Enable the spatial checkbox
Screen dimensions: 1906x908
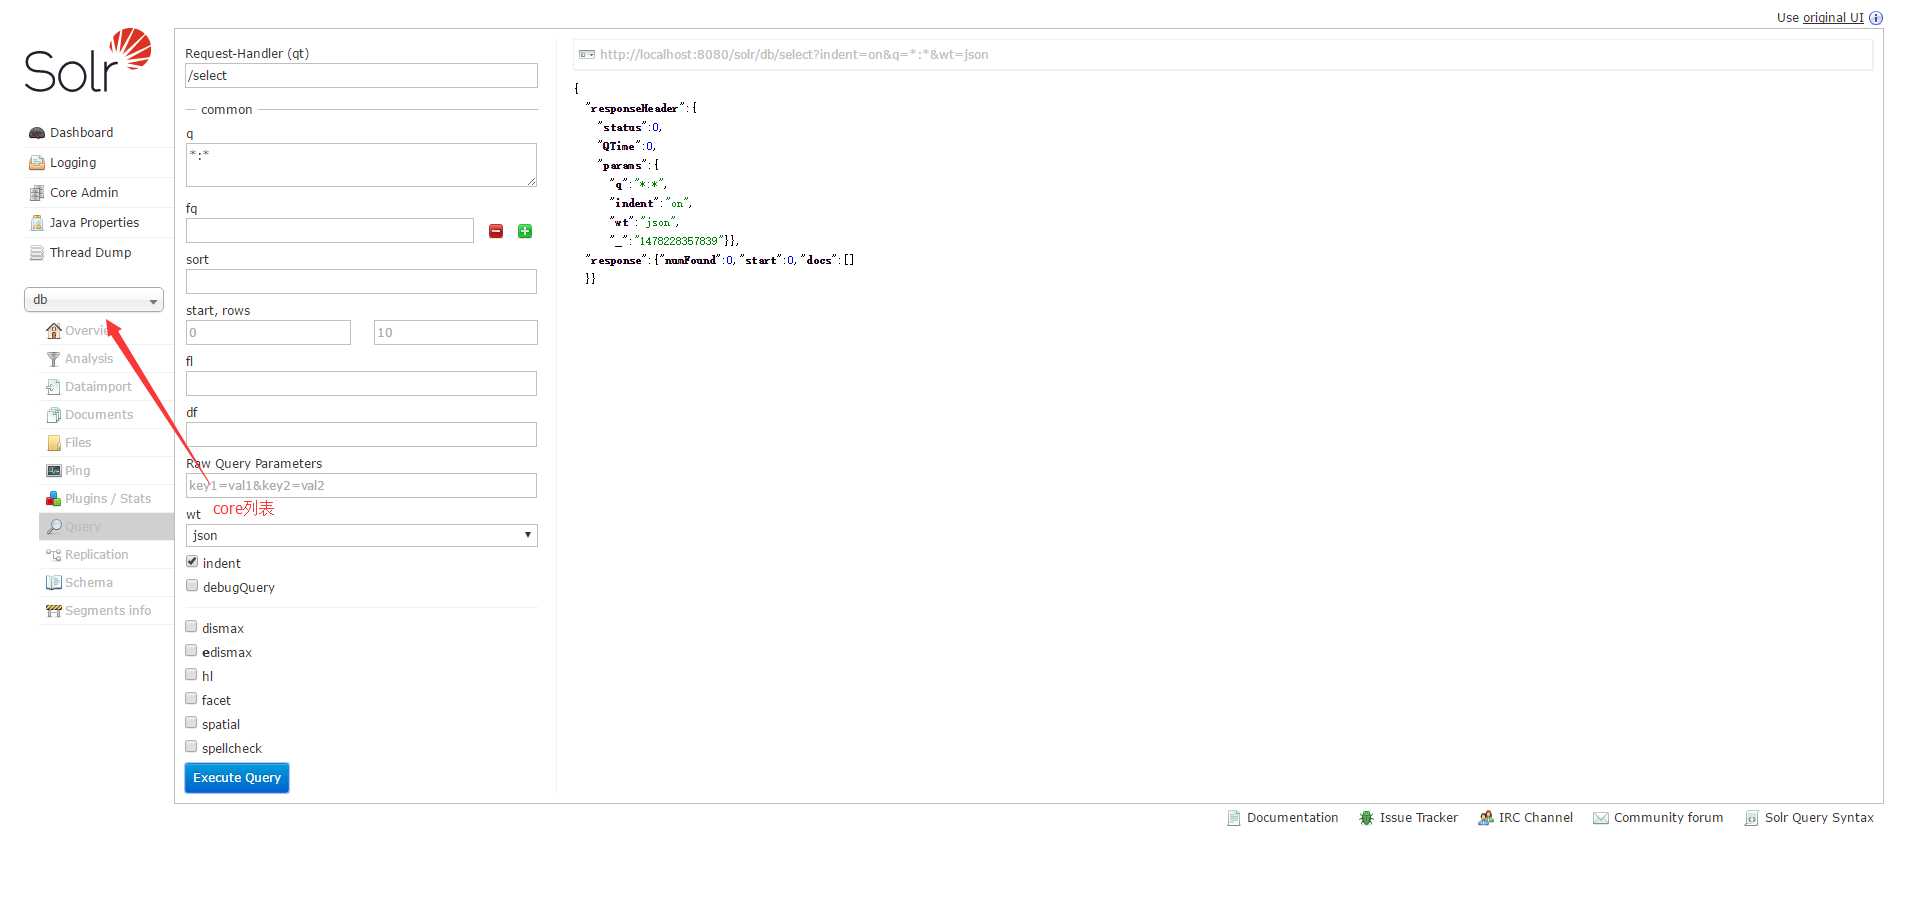191,723
